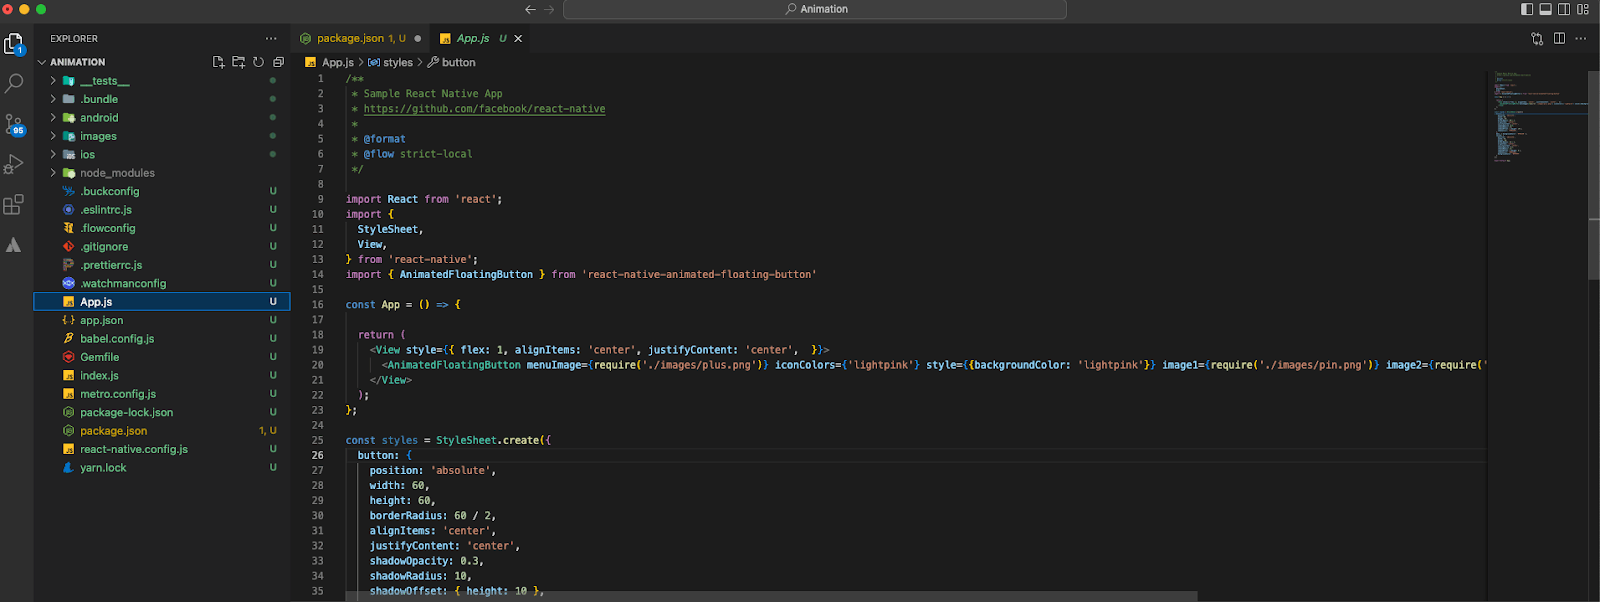Image resolution: width=1600 pixels, height=602 pixels.
Task: Toggle the secondary sidebar visibility
Action: tap(1564, 9)
